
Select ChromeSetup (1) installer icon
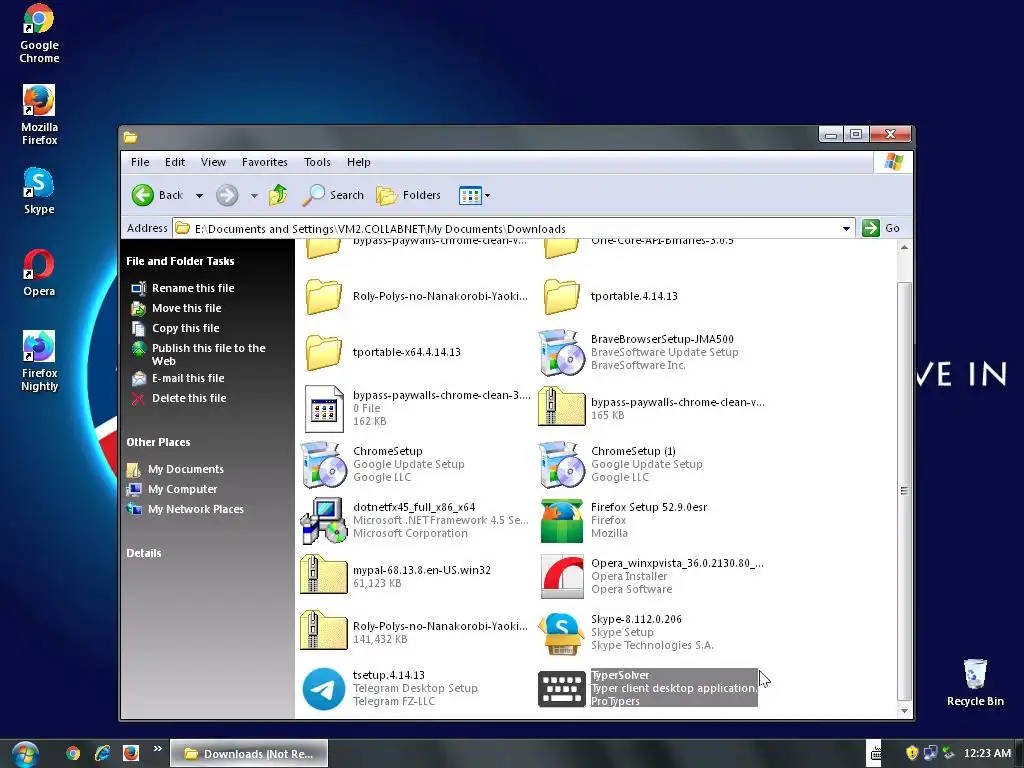[x=561, y=465]
